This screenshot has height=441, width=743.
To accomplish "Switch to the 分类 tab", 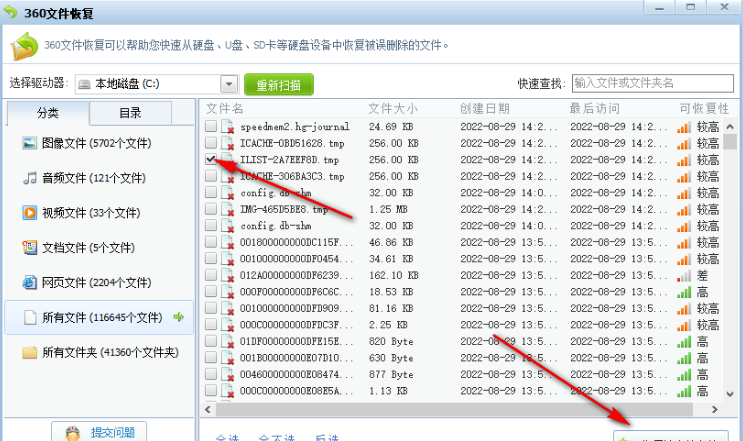I will (x=48, y=114).
